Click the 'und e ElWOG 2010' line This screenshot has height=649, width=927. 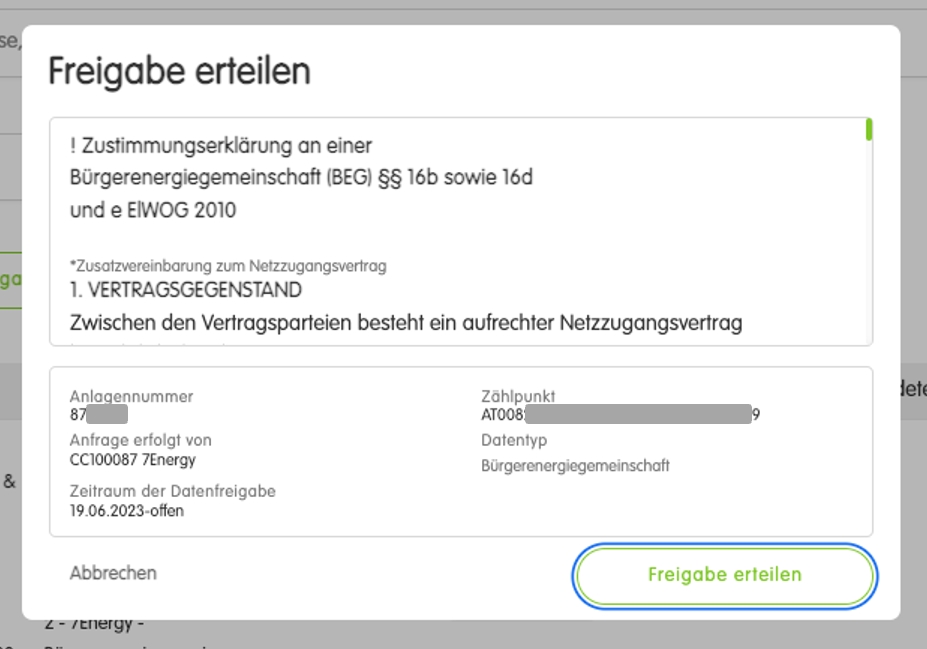pyautogui.click(x=153, y=210)
